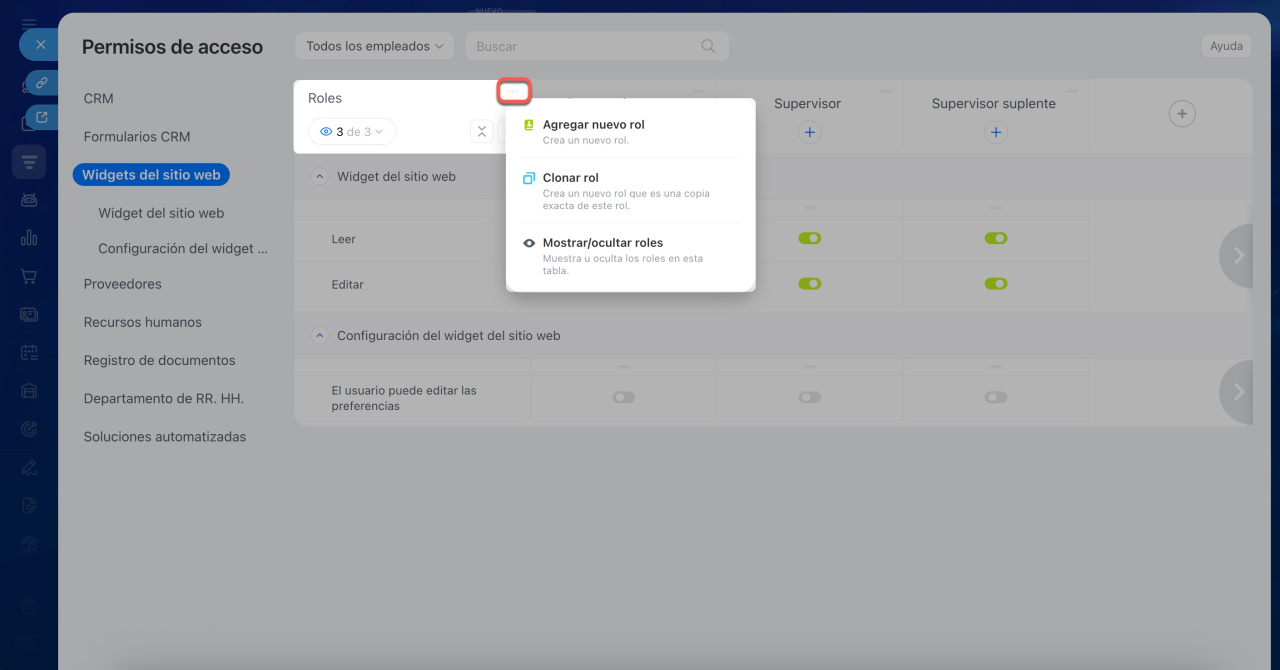This screenshot has width=1280, height=670.
Task: Select Agregar nuevo rol menu option
Action: pyautogui.click(x=593, y=125)
